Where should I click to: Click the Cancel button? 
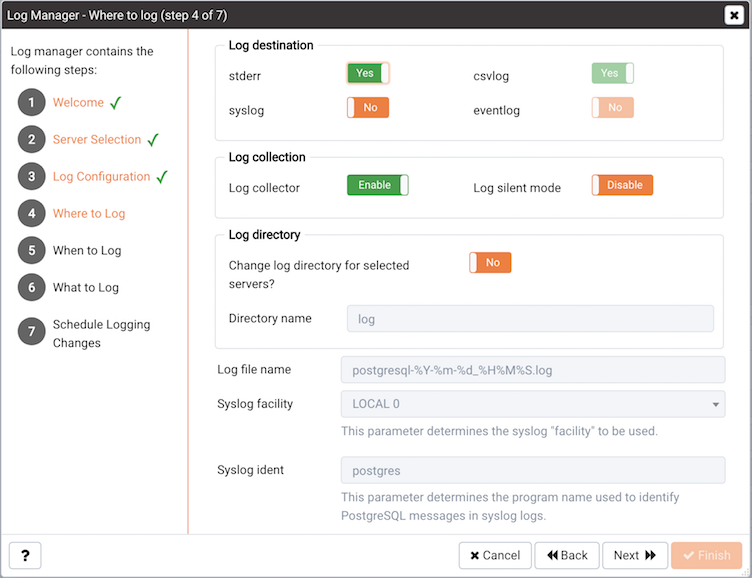pyautogui.click(x=495, y=555)
